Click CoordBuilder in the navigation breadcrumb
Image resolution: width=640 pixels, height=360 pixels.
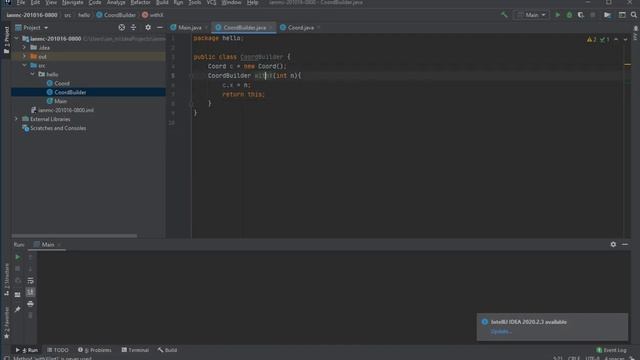tap(116, 15)
